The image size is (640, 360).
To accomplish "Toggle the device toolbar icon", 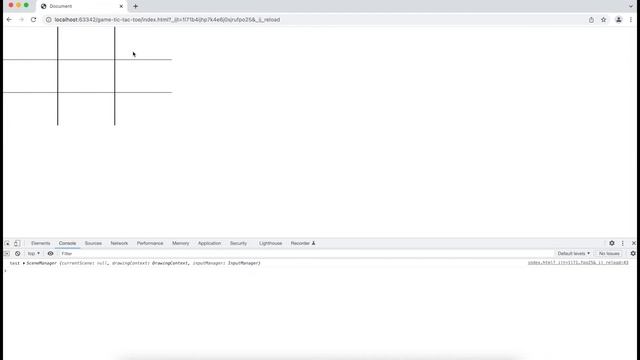I will point(17,243).
